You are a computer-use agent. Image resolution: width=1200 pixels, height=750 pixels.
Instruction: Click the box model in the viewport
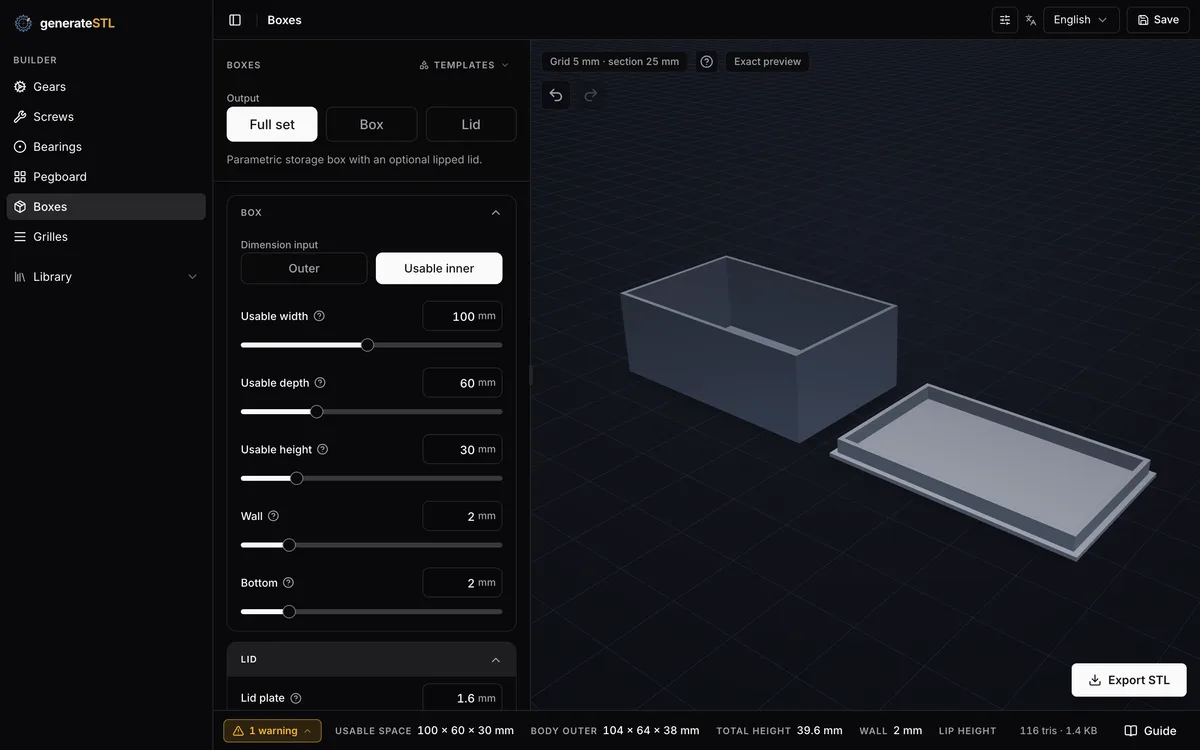758,350
